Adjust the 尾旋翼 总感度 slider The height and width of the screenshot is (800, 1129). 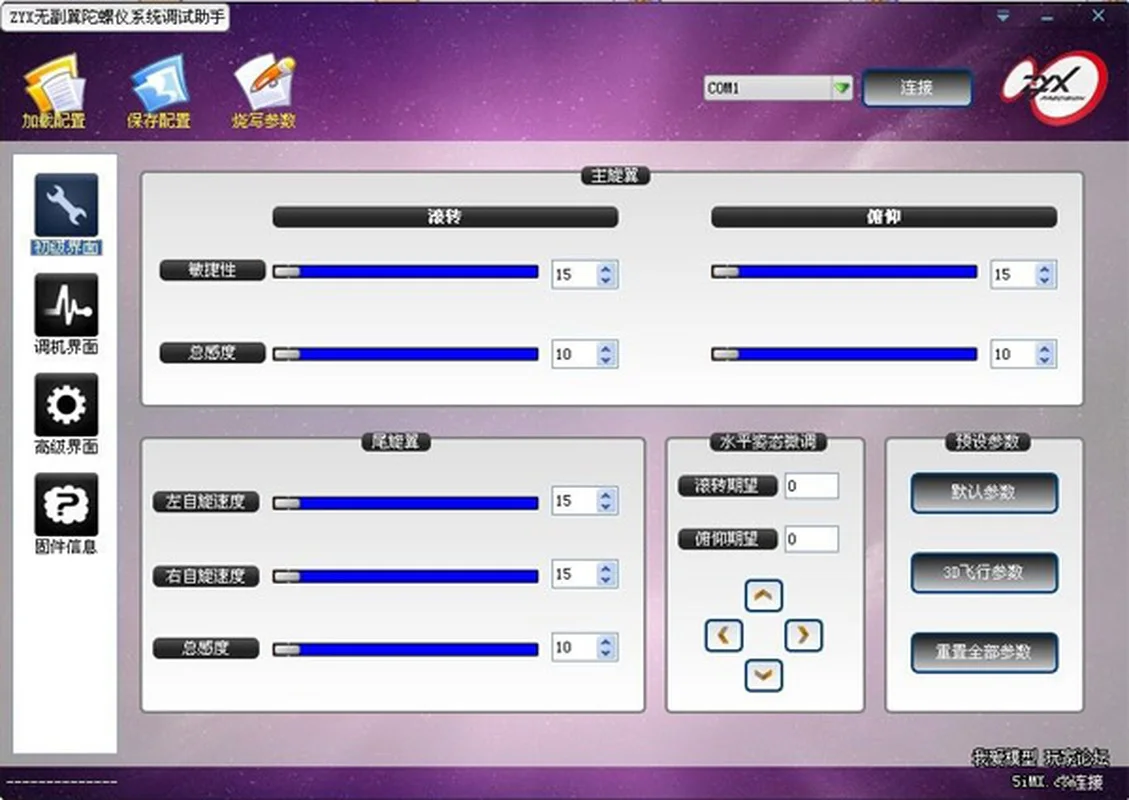click(405, 650)
